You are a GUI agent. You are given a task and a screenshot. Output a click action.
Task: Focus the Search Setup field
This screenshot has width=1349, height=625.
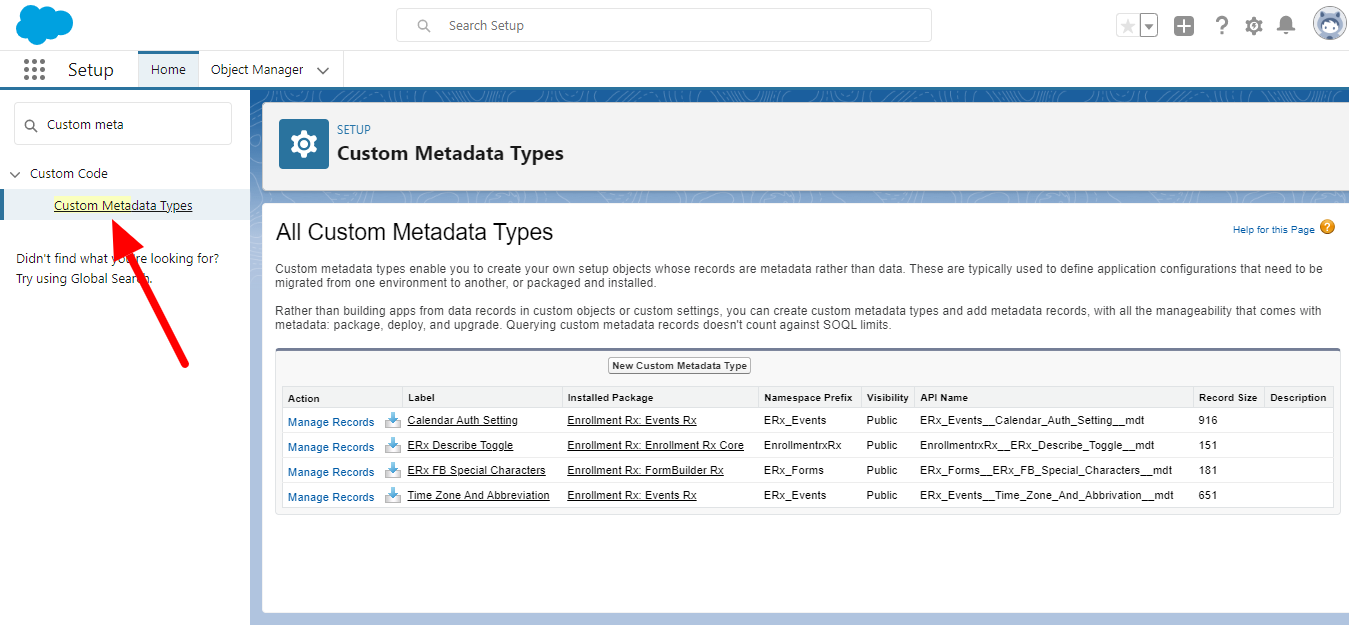point(664,26)
